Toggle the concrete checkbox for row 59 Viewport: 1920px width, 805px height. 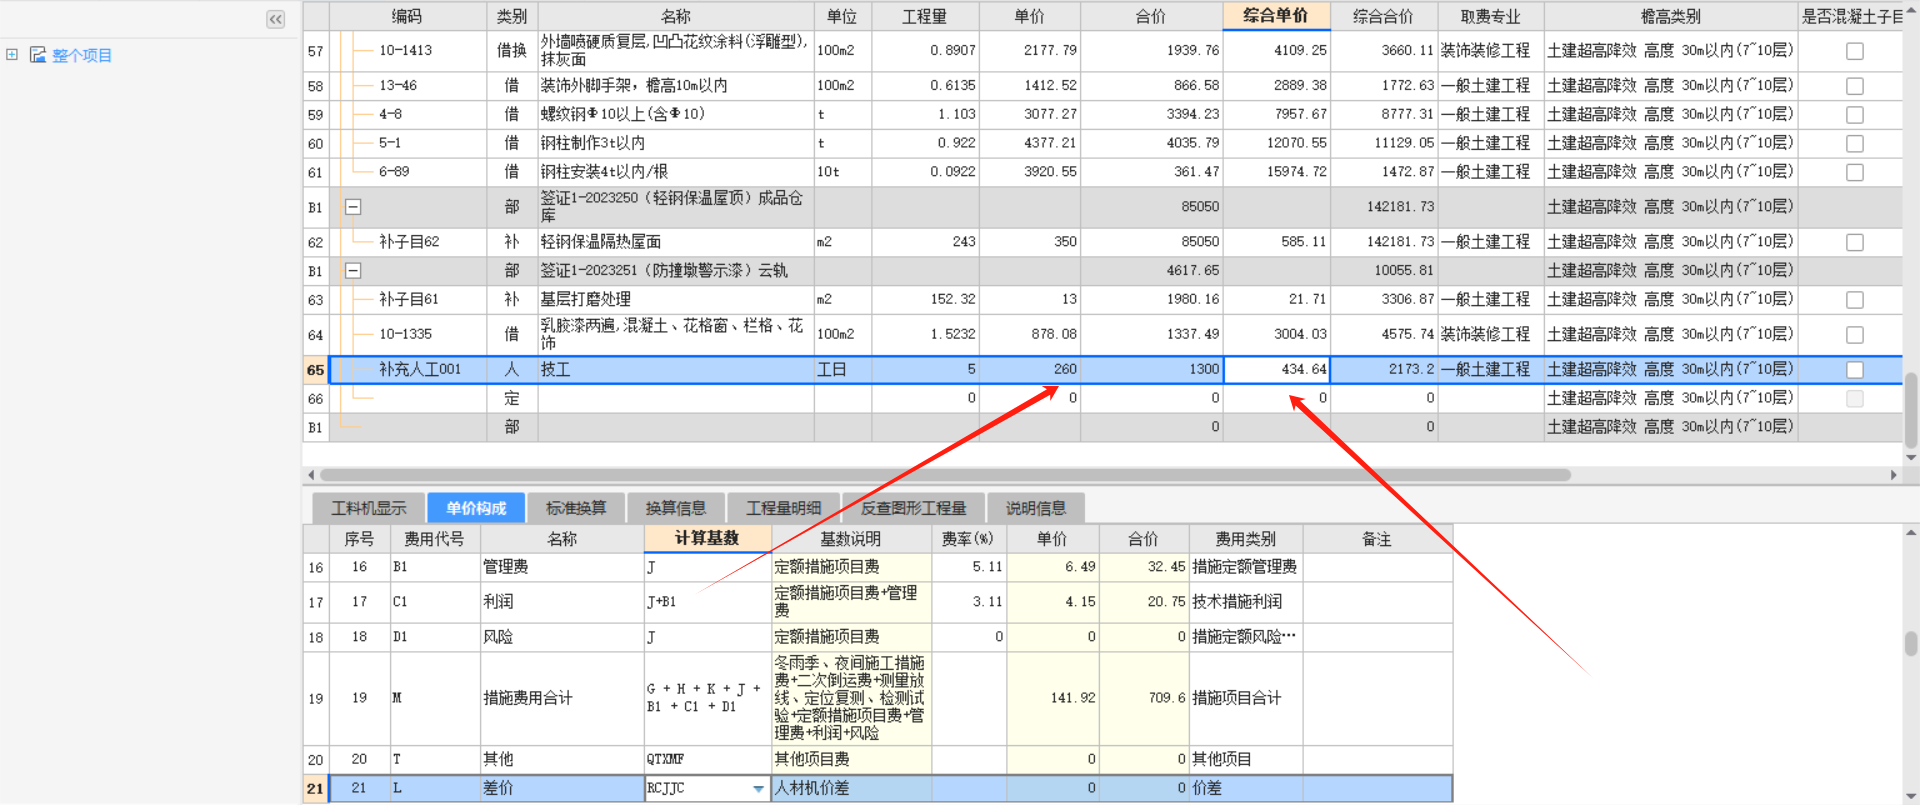click(1855, 115)
